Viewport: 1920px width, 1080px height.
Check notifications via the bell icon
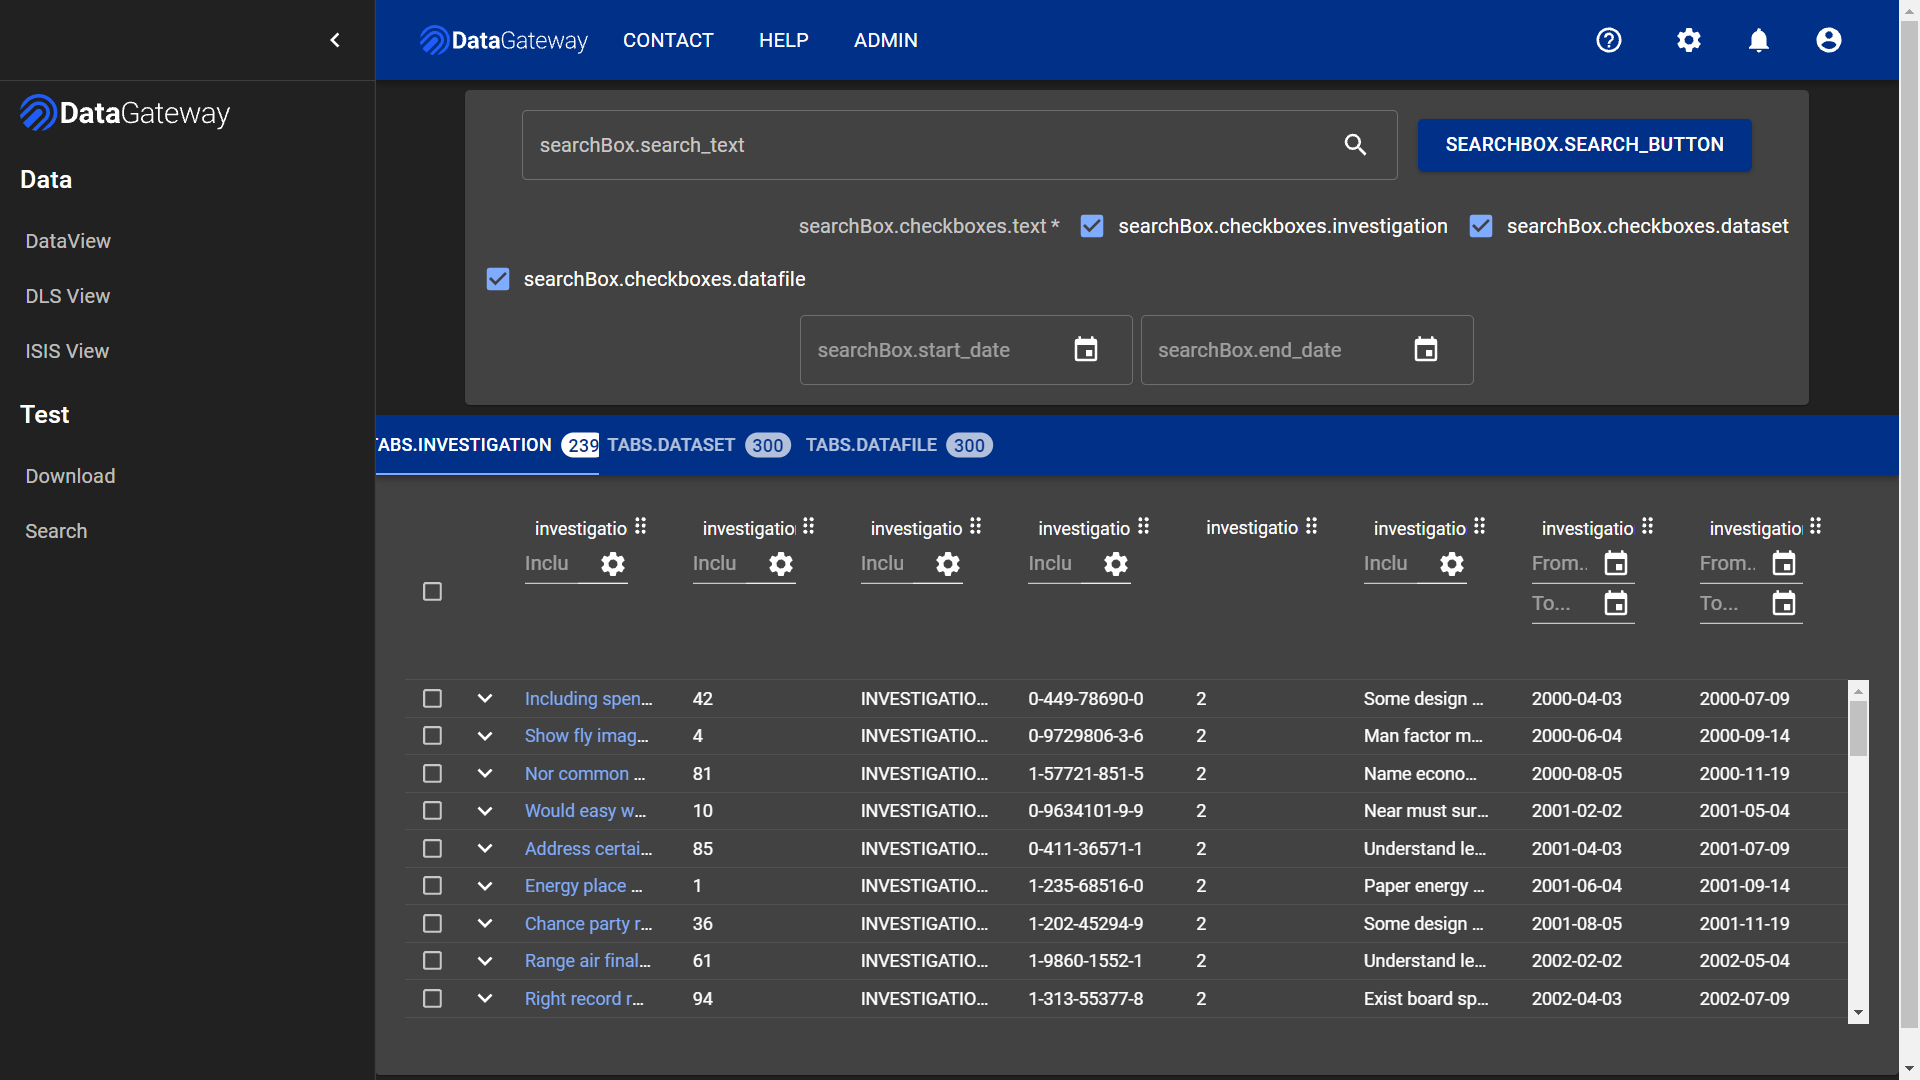click(1760, 40)
